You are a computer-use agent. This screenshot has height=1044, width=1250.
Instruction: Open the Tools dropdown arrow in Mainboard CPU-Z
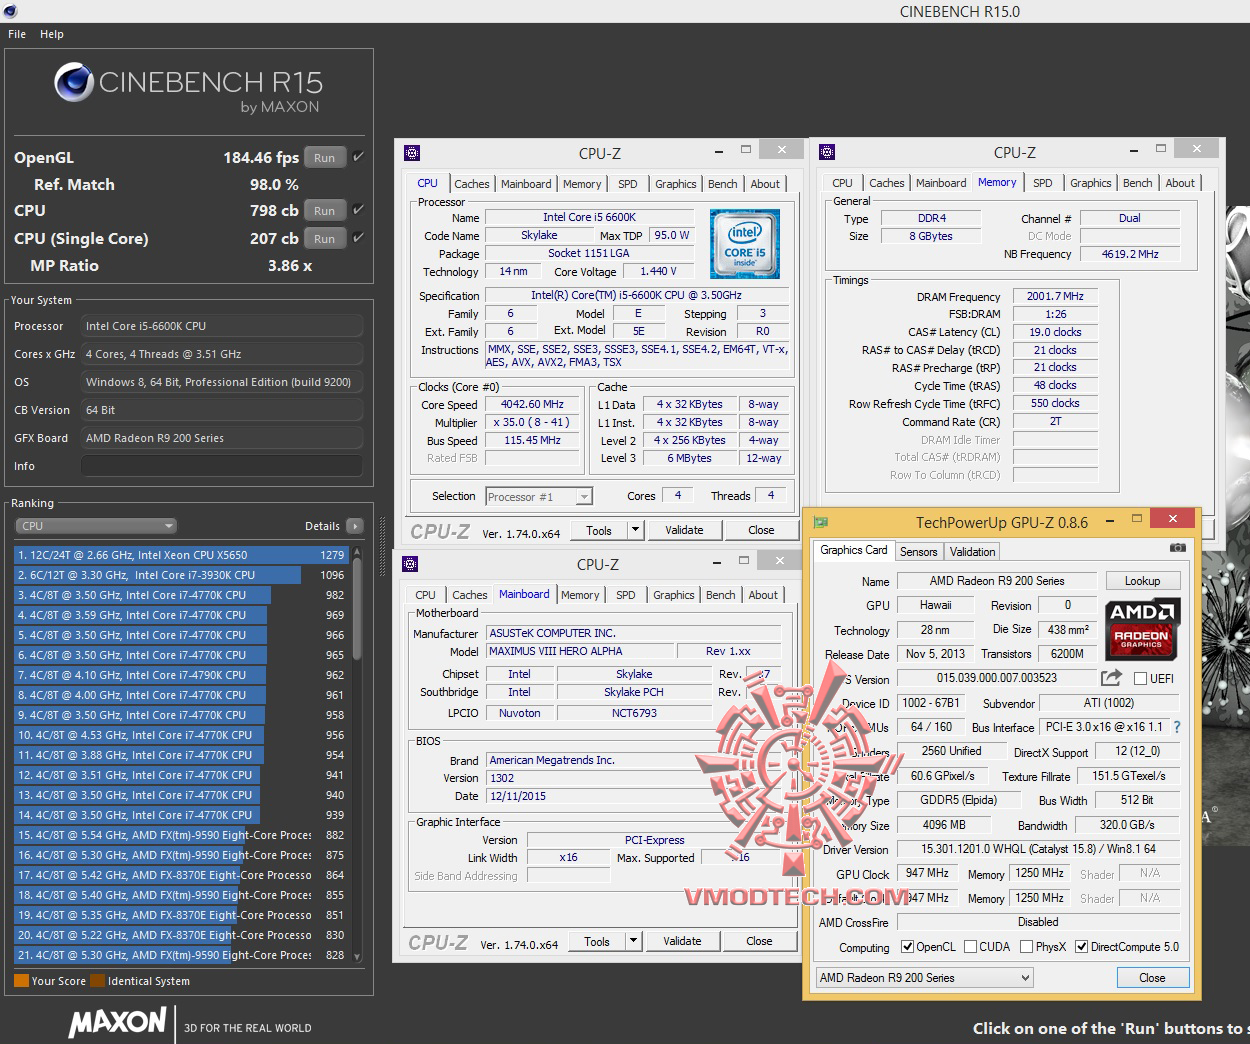[x=633, y=941]
